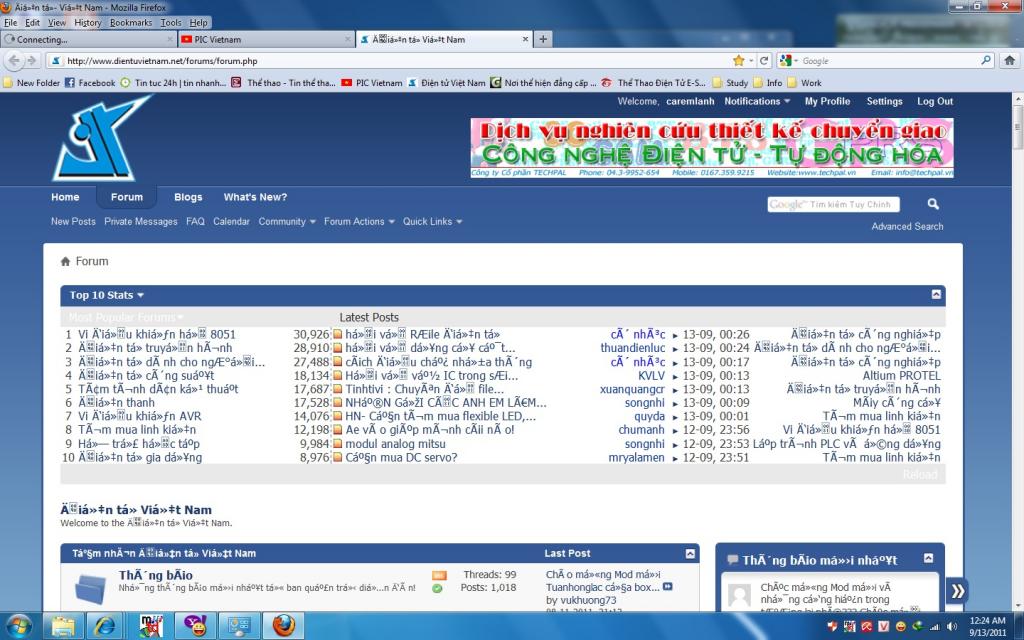1024x640 pixels.
Task: Open the Info bookmarks folder
Action: 768,83
